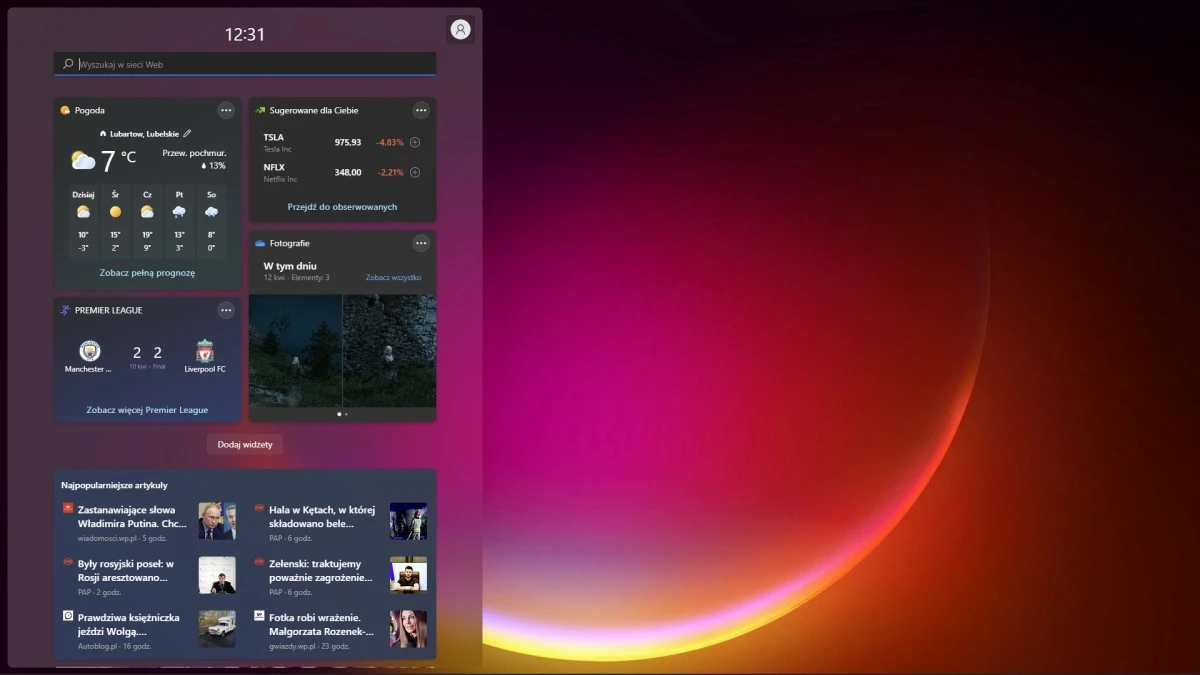Open the Premier League widget more options menu

tap(227, 310)
